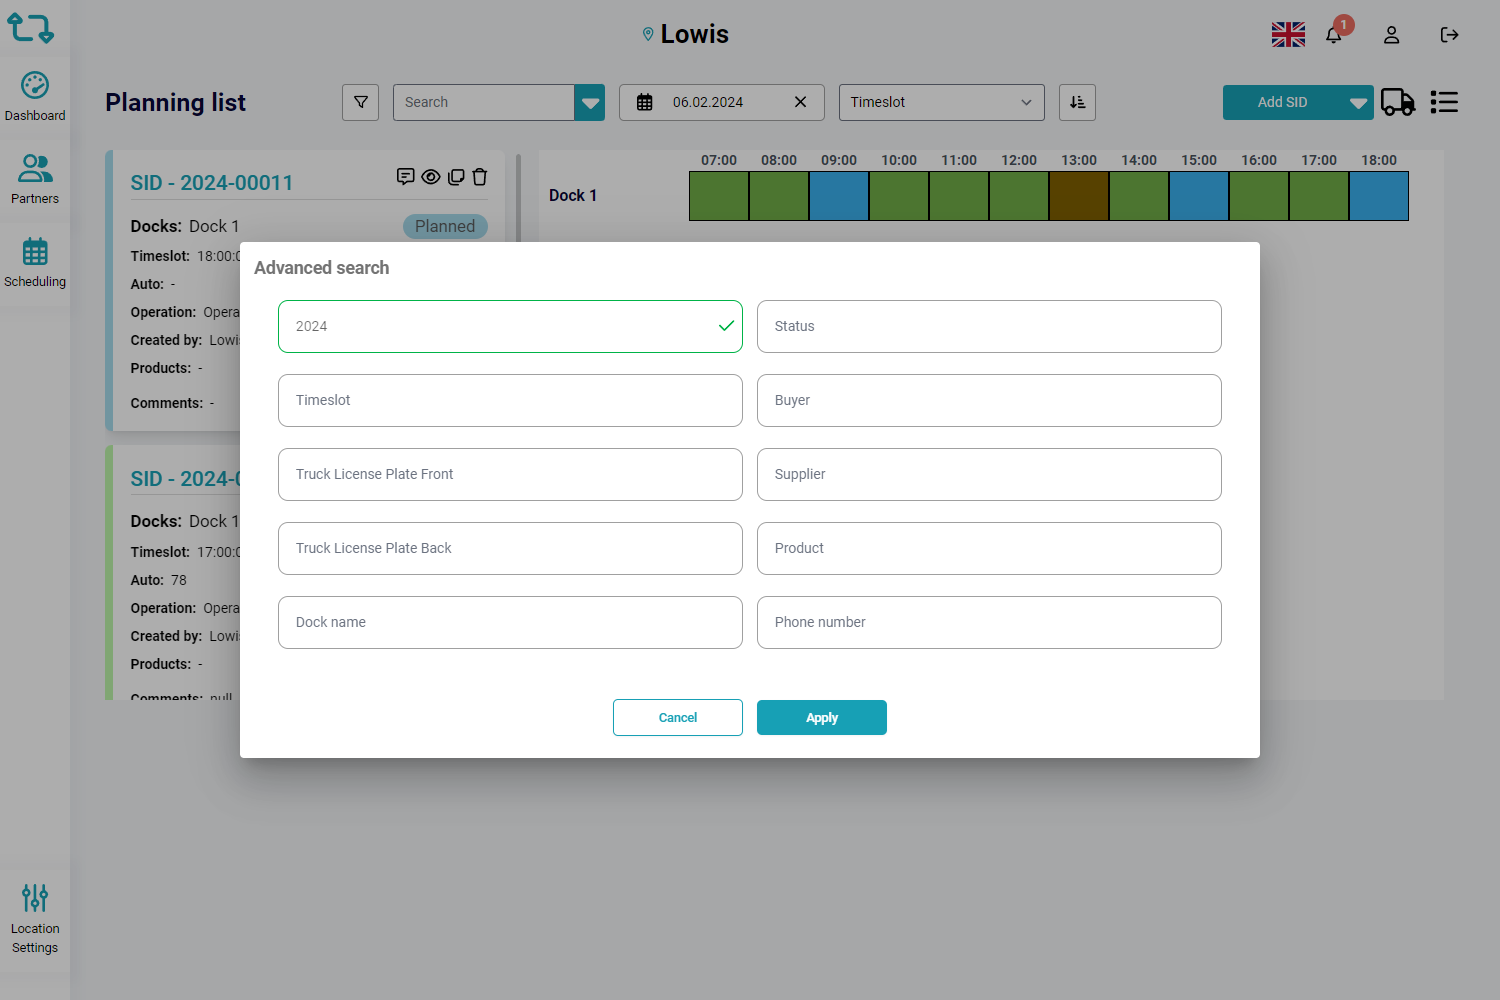
Task: Select the 12:00 slot on Dock 1
Action: pyautogui.click(x=1019, y=196)
